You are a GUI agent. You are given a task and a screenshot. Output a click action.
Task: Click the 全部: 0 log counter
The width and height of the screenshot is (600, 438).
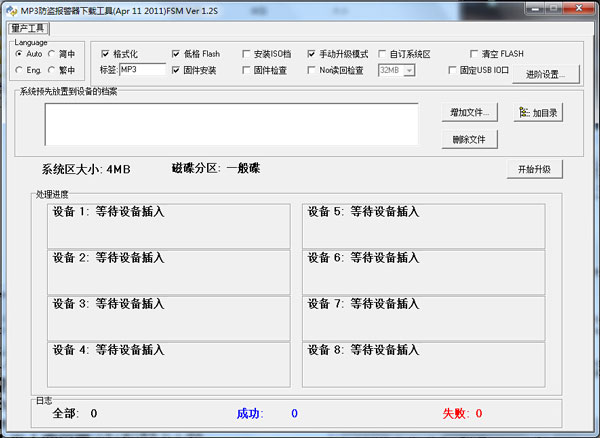click(75, 414)
